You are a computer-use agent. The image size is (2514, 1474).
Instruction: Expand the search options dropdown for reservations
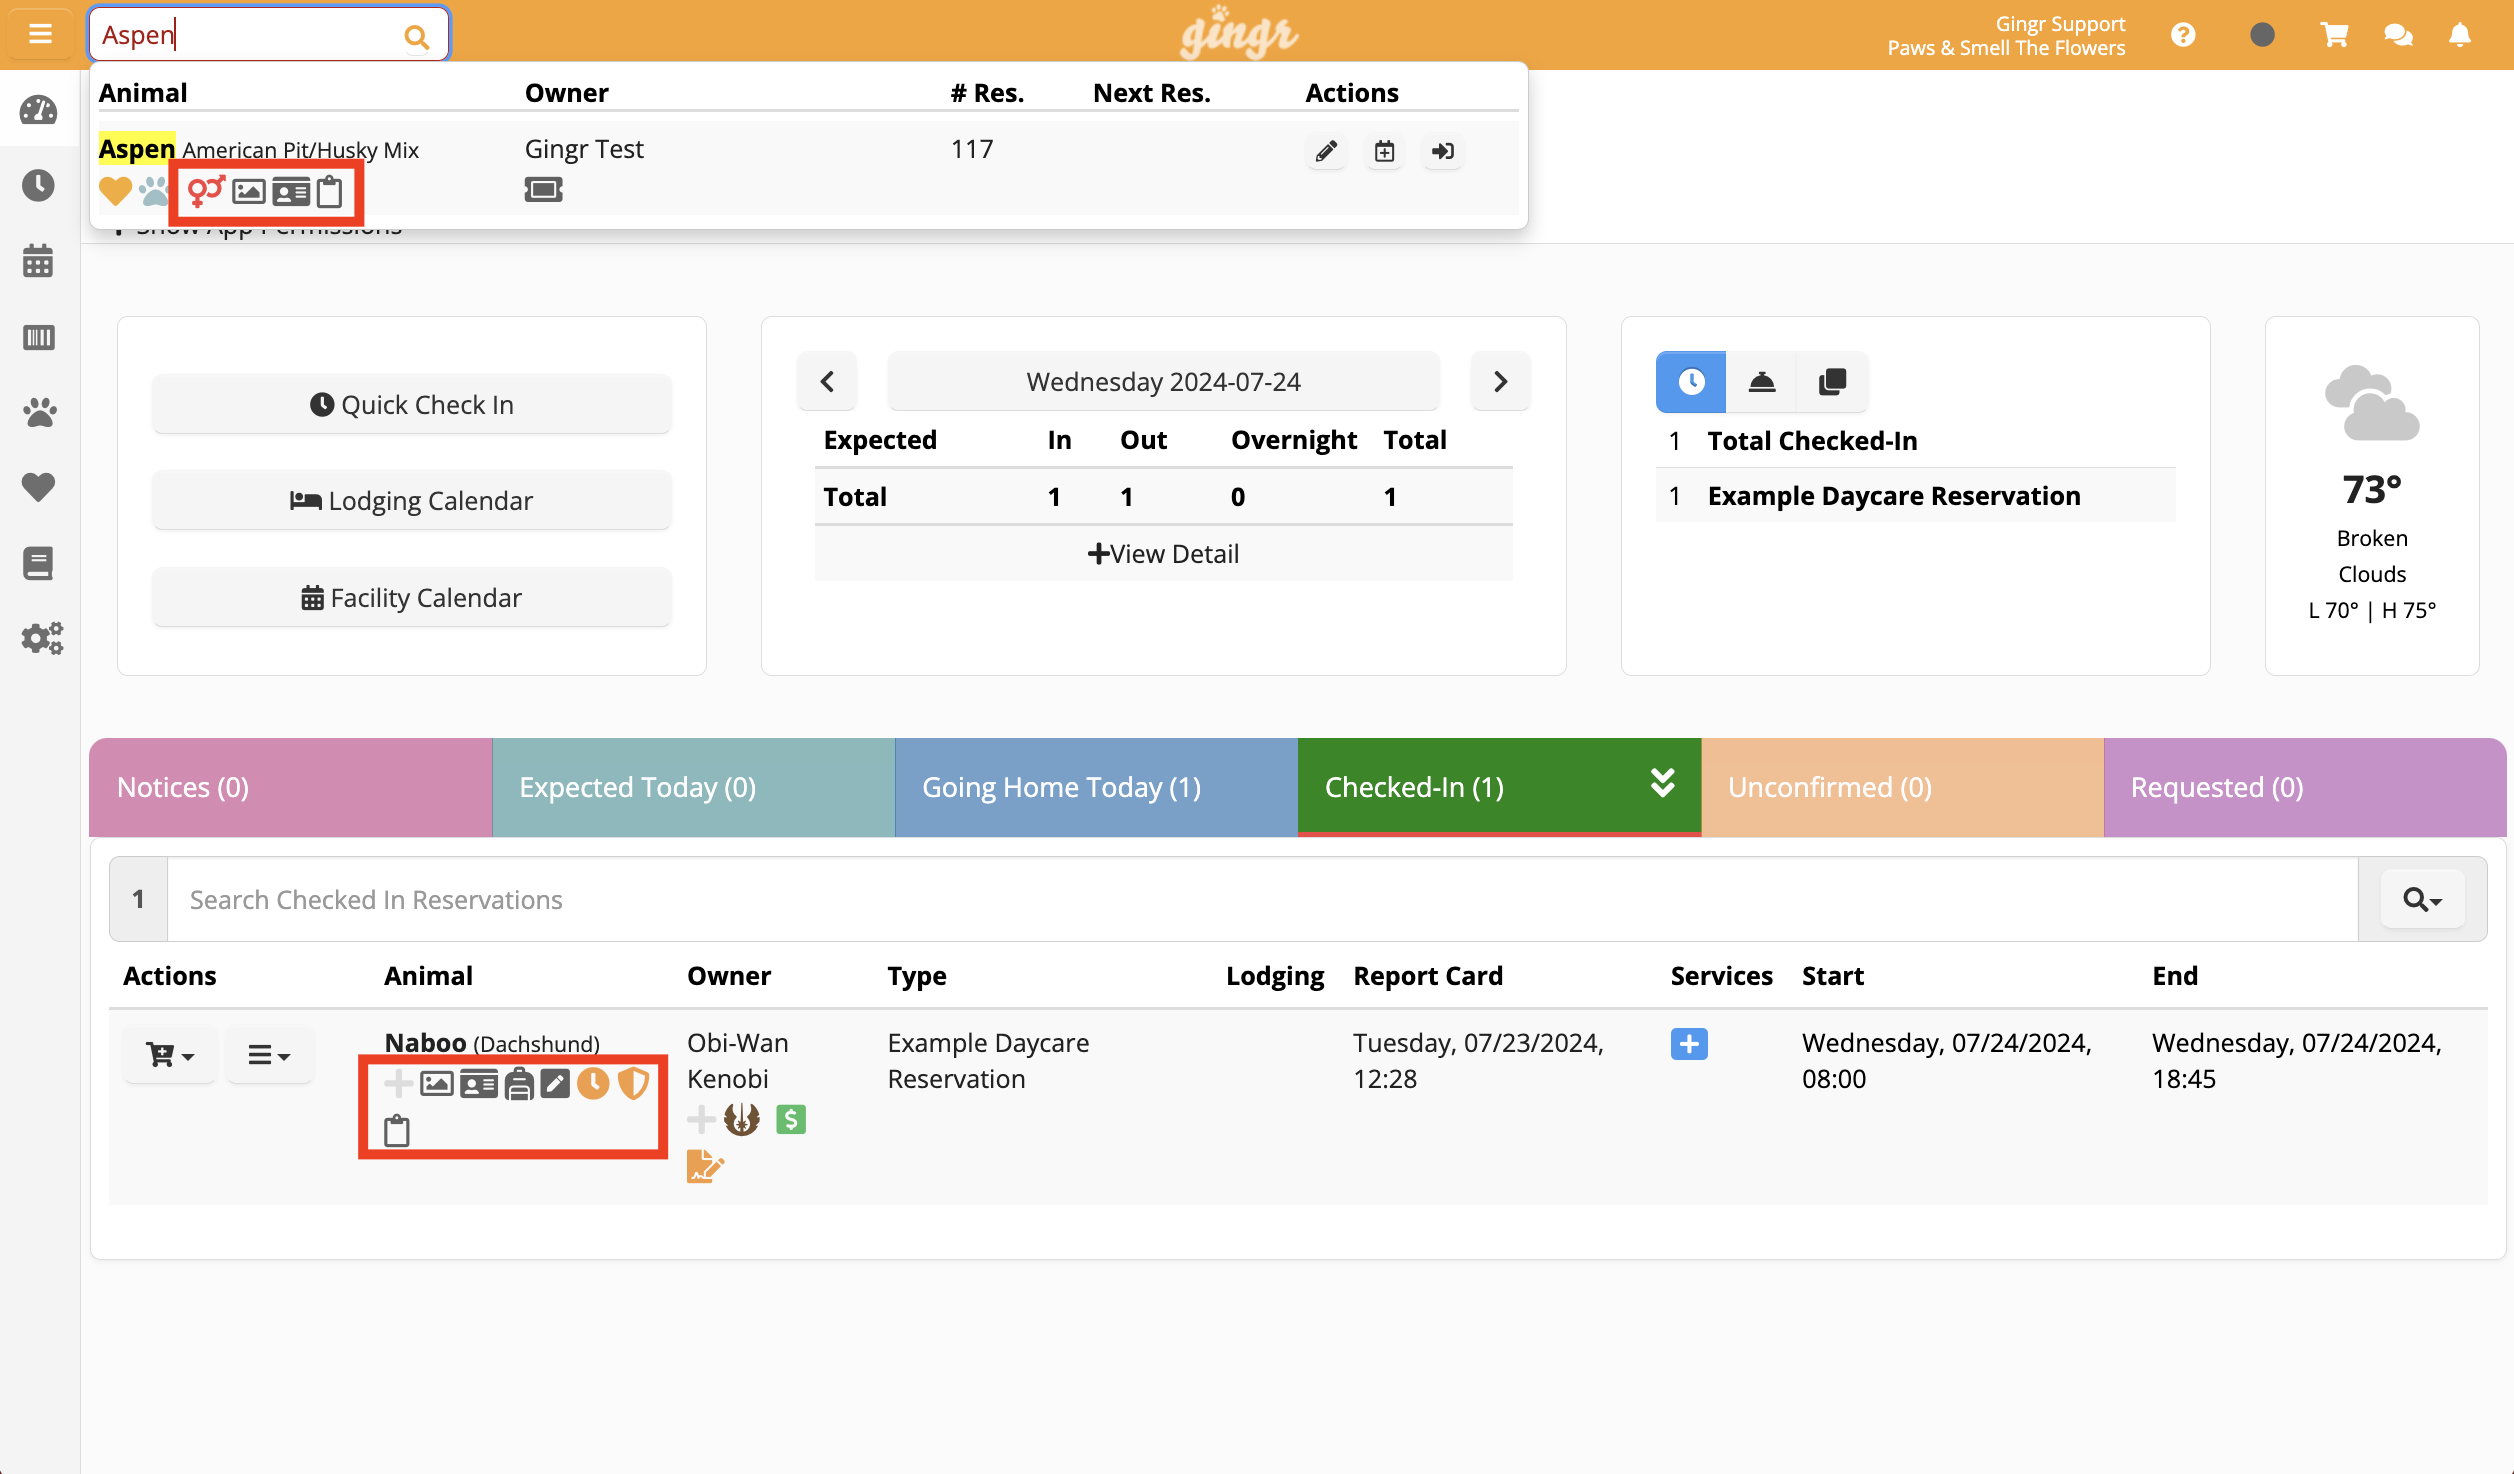pos(2422,900)
